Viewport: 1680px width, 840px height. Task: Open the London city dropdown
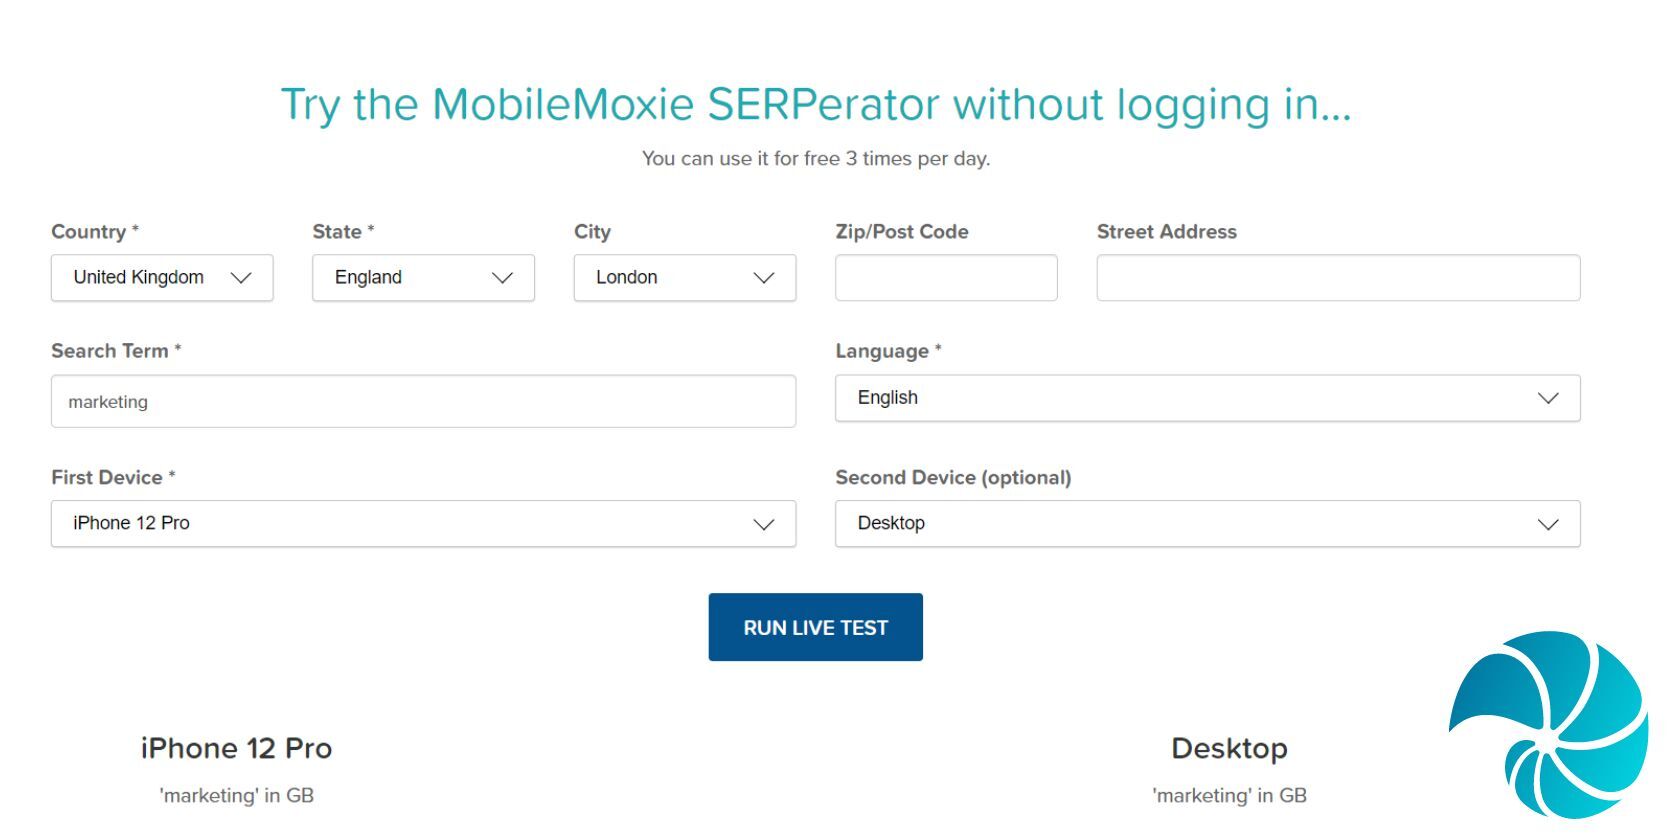[x=660, y=278]
